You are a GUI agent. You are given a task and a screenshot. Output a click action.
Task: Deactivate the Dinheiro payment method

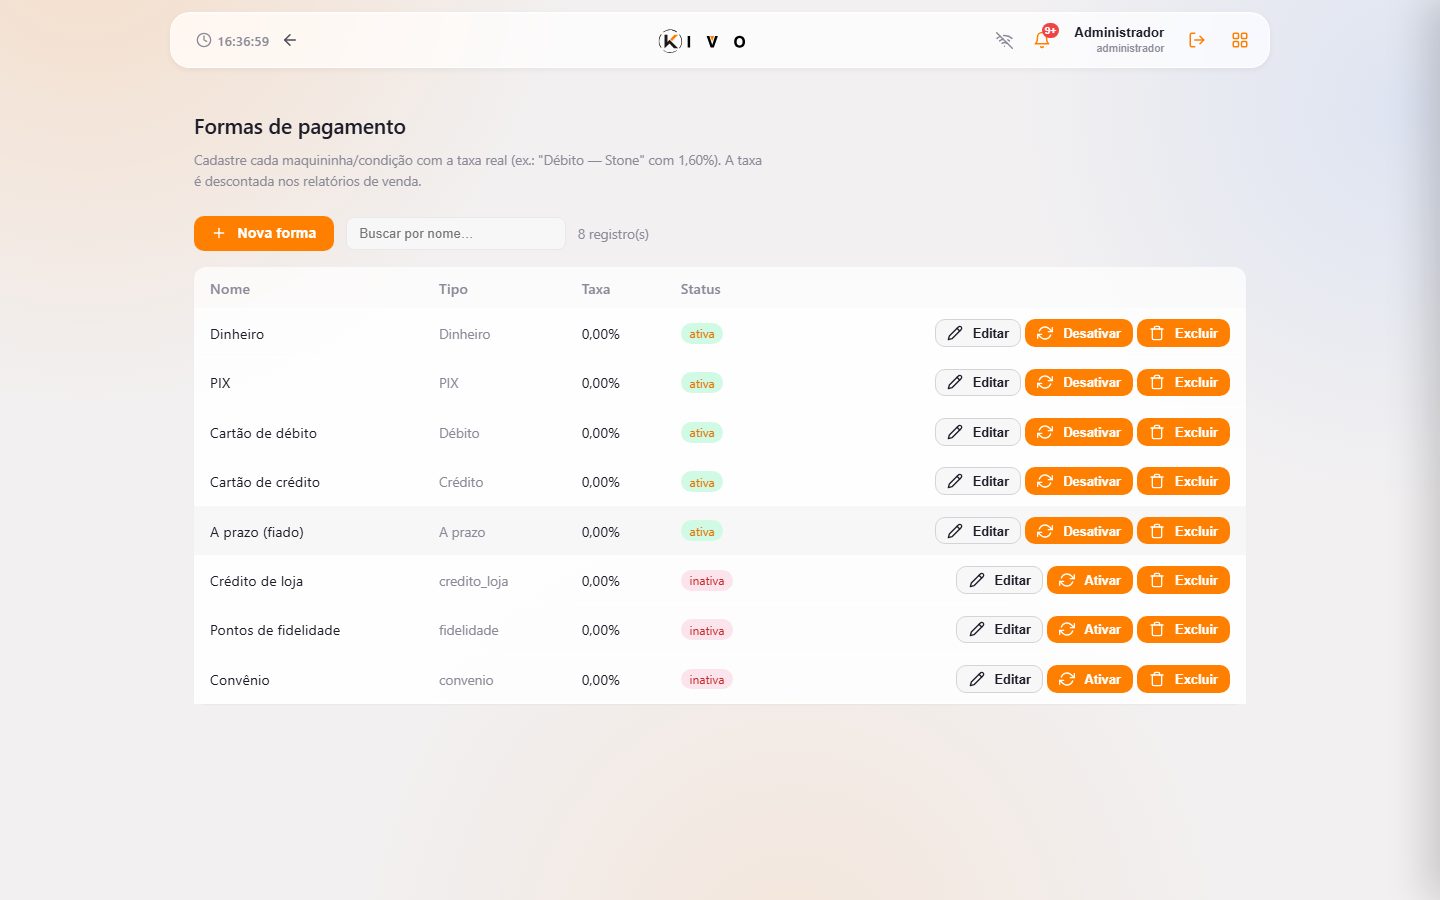pyautogui.click(x=1079, y=333)
